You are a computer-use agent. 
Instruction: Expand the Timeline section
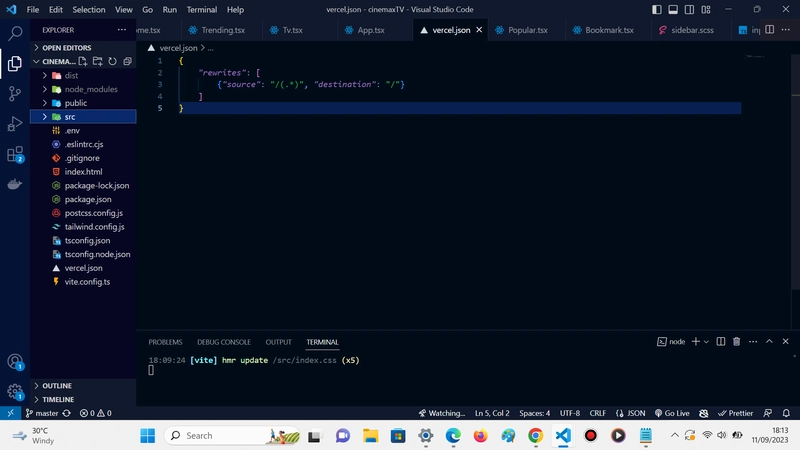[83, 399]
